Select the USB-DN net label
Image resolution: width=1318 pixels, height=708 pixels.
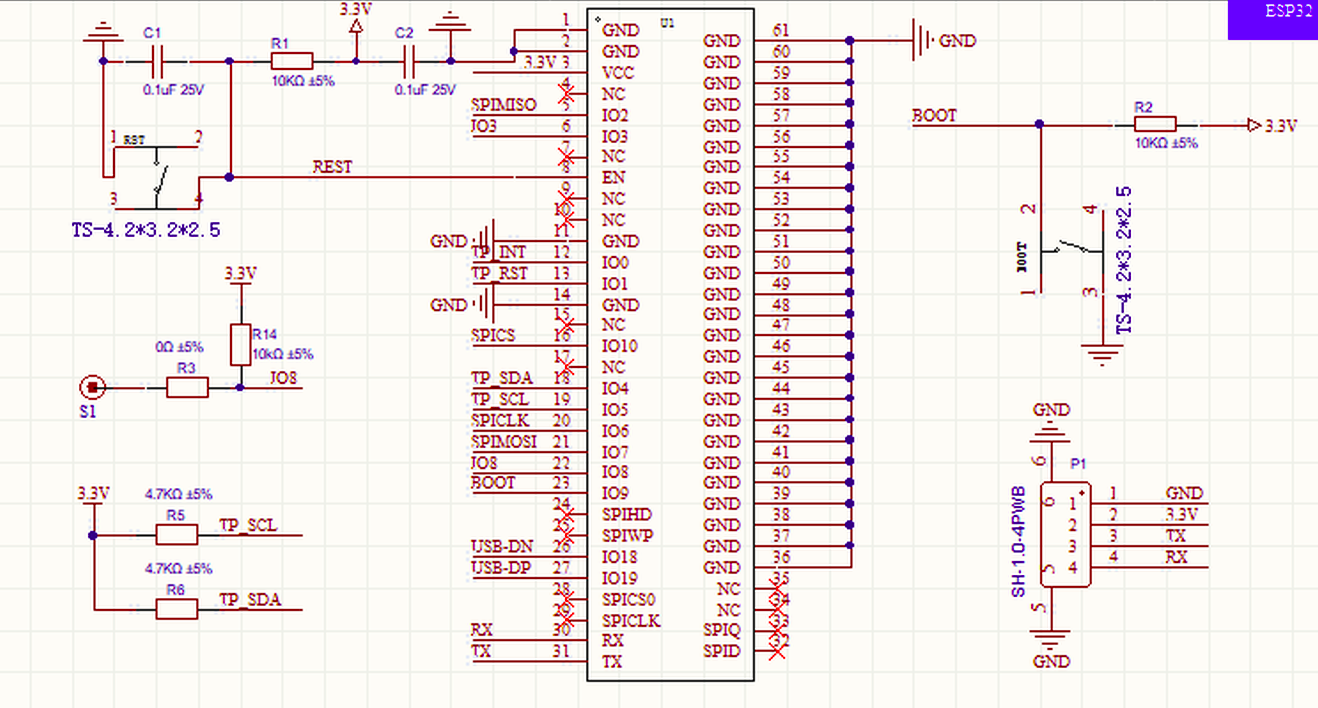click(501, 547)
